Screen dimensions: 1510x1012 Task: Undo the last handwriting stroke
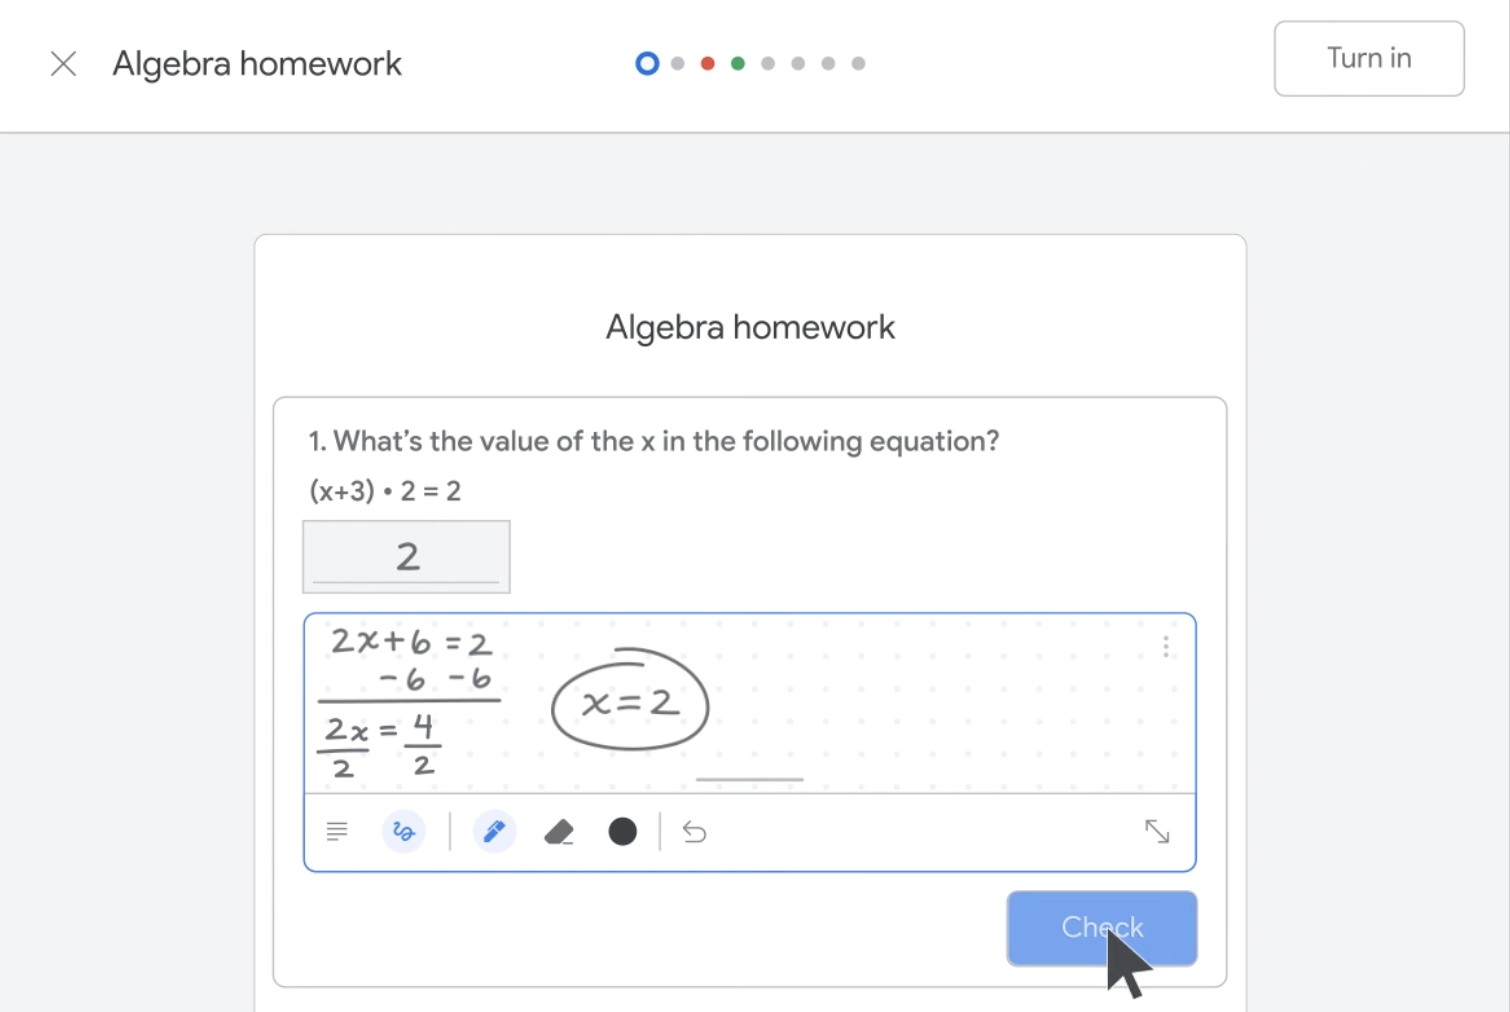(x=694, y=831)
